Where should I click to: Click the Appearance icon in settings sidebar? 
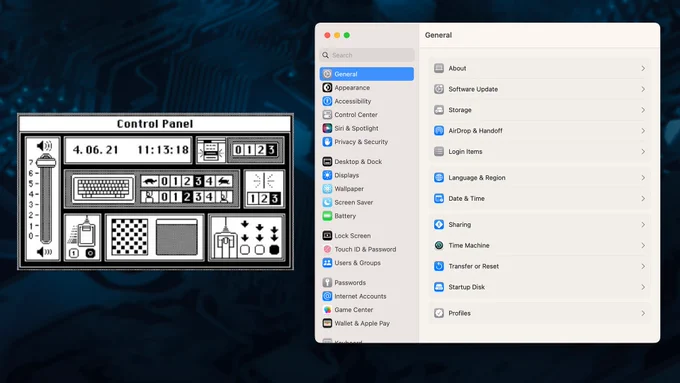(x=327, y=88)
